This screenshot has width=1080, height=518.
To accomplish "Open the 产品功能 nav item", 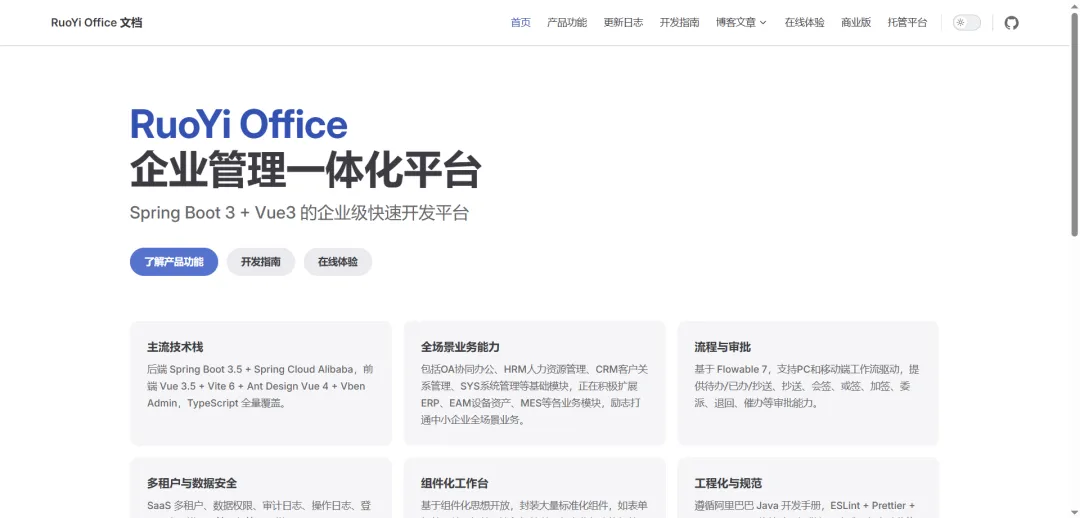I will pyautogui.click(x=567, y=23).
